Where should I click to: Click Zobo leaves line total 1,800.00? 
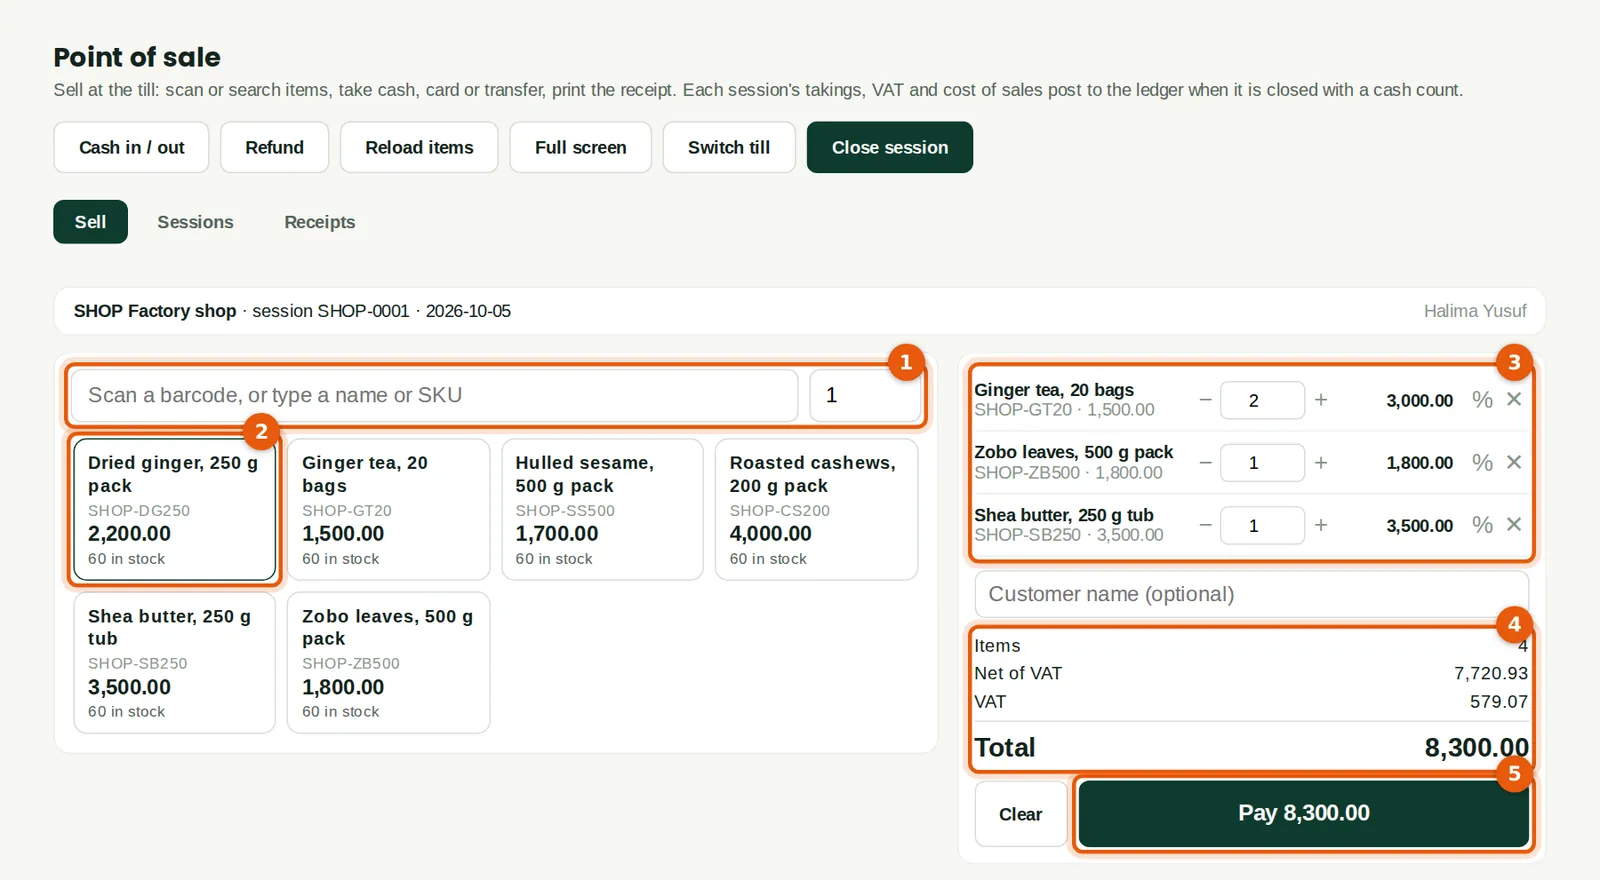[1419, 463]
